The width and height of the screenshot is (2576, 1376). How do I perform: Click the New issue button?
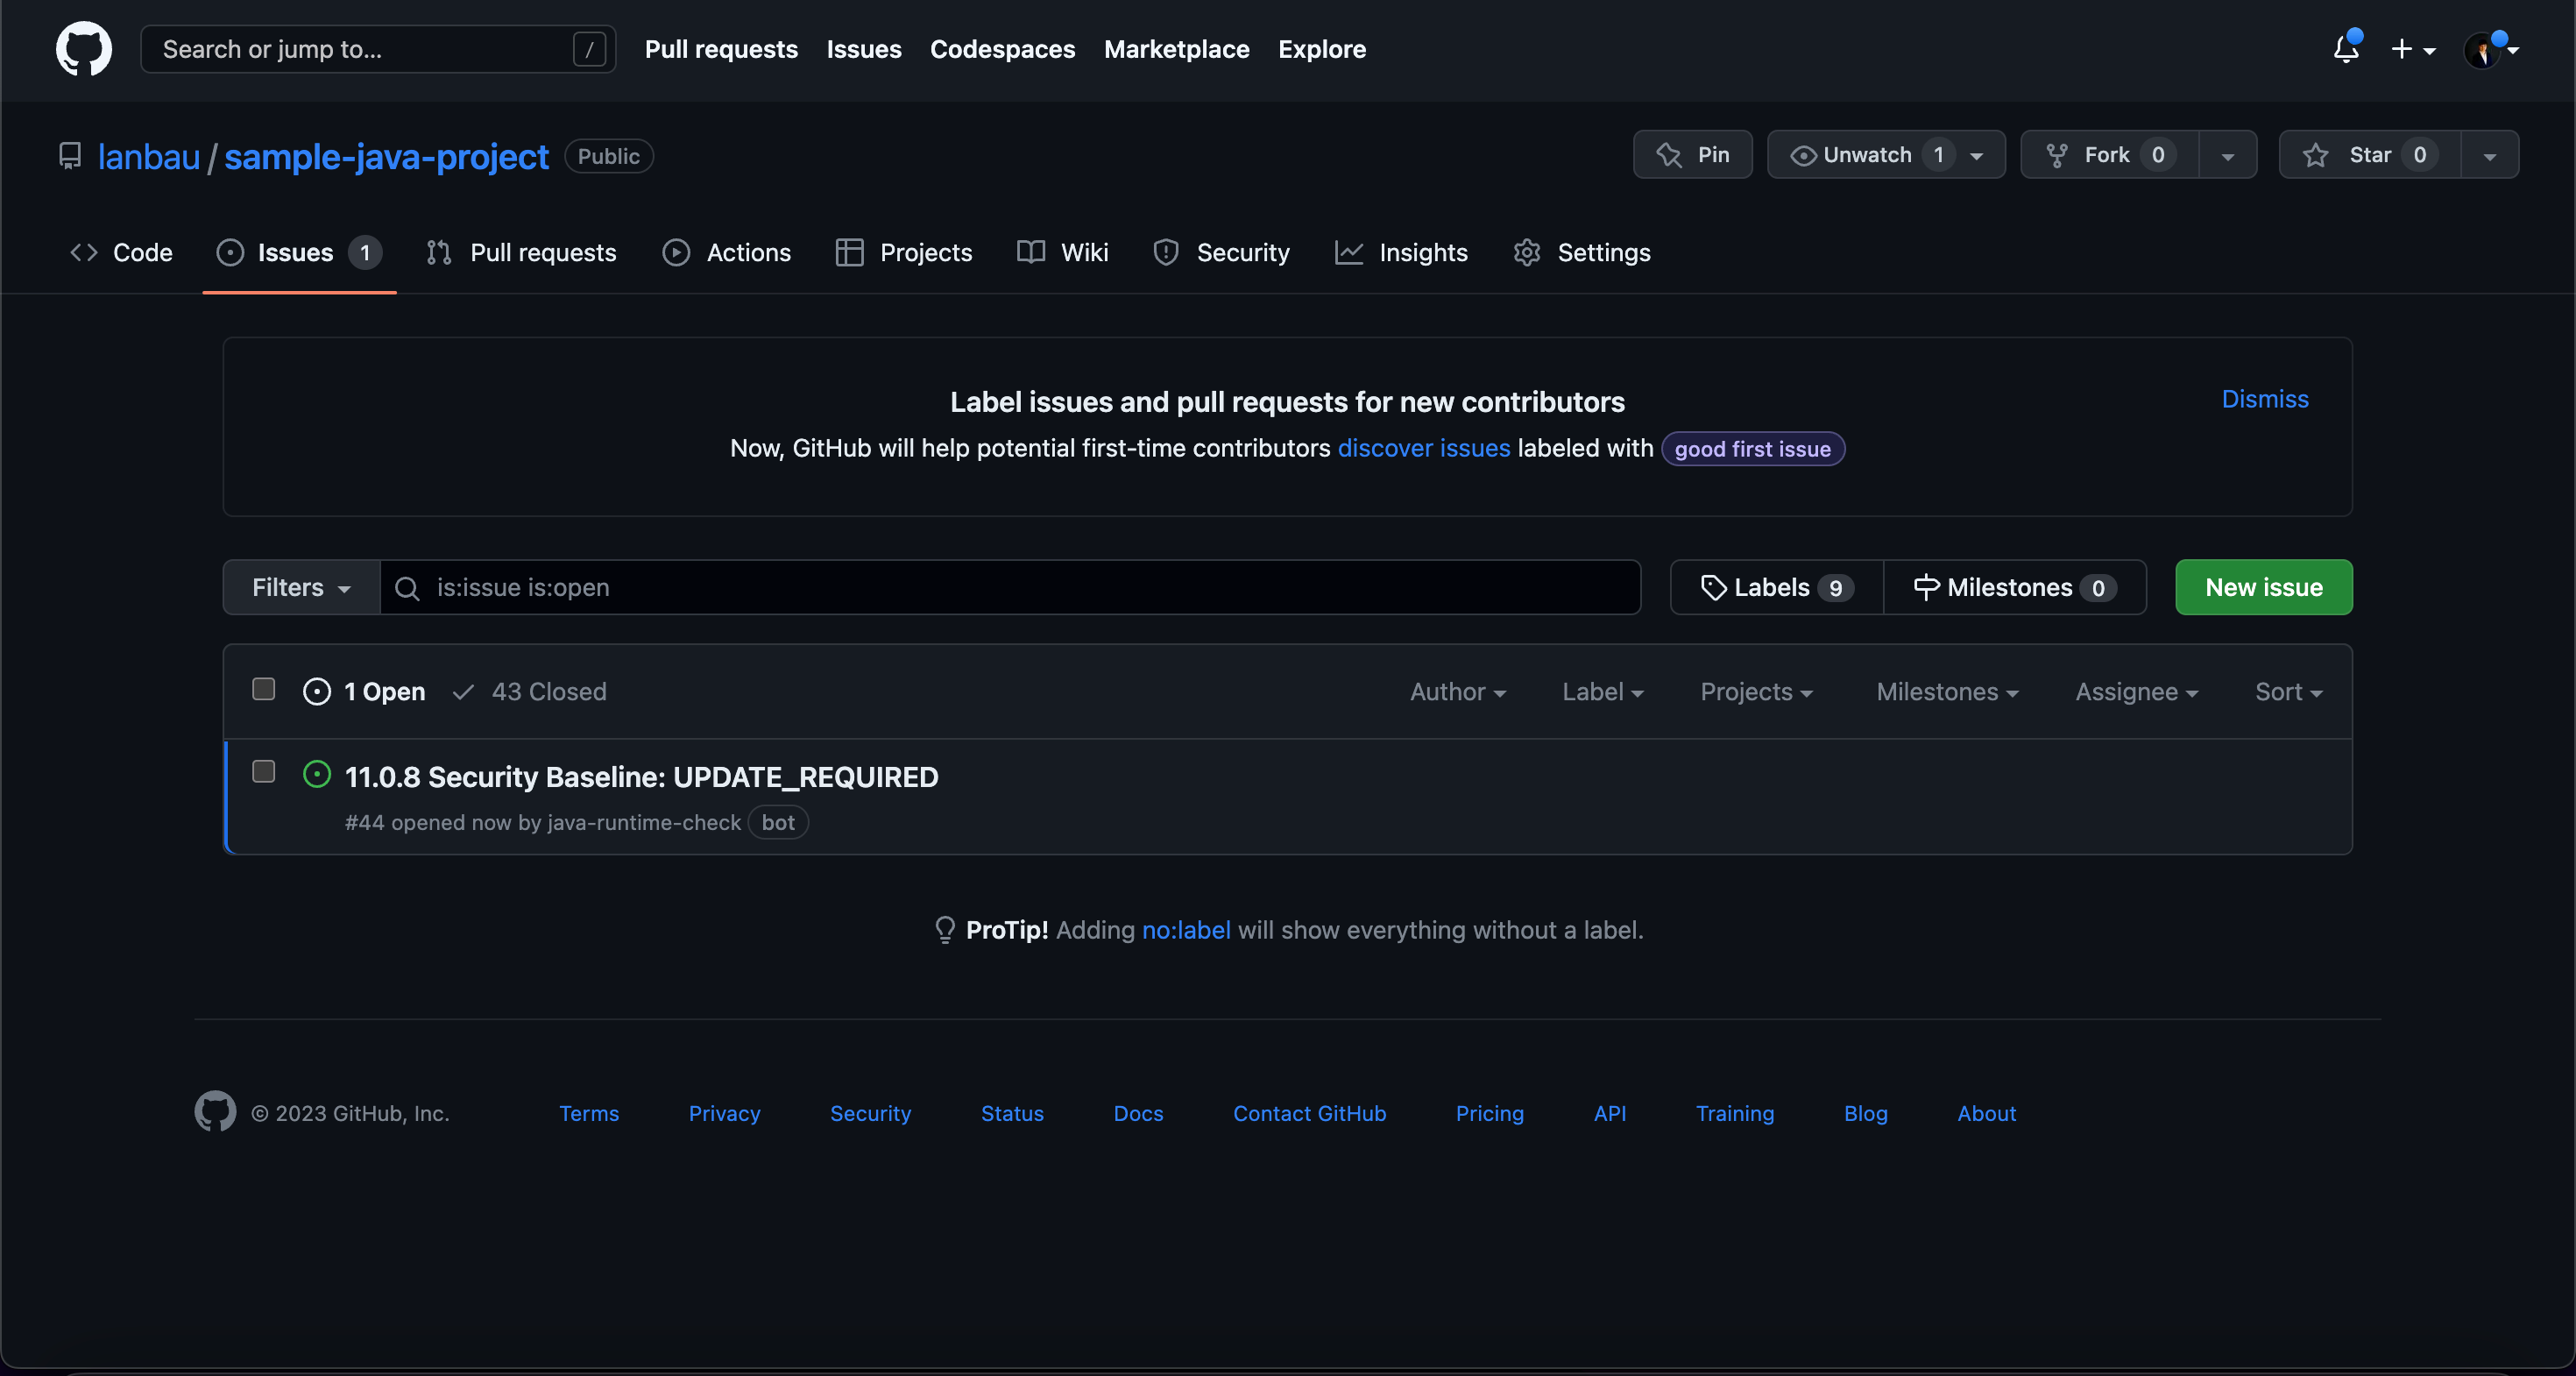[2264, 587]
